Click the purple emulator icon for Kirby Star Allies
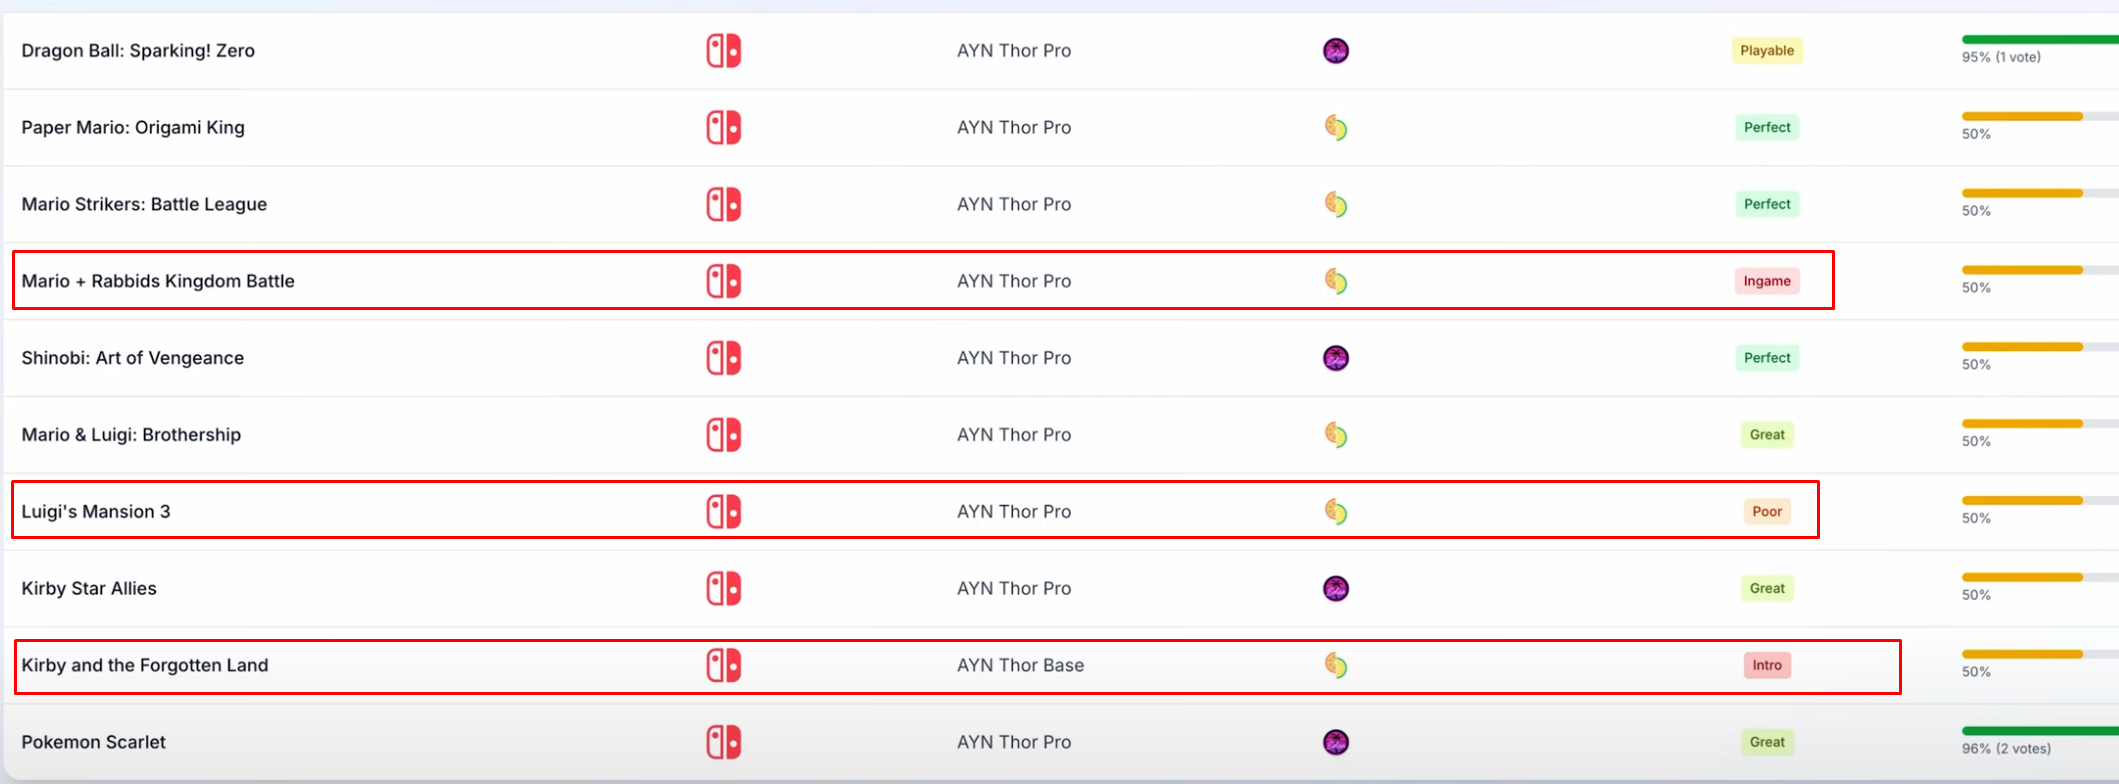This screenshot has width=2119, height=784. pos(1336,589)
